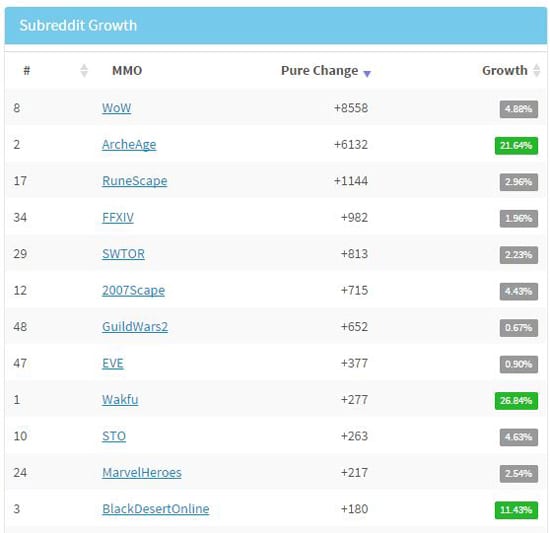Follow the FFXIV link
550x533 pixels.
click(118, 217)
